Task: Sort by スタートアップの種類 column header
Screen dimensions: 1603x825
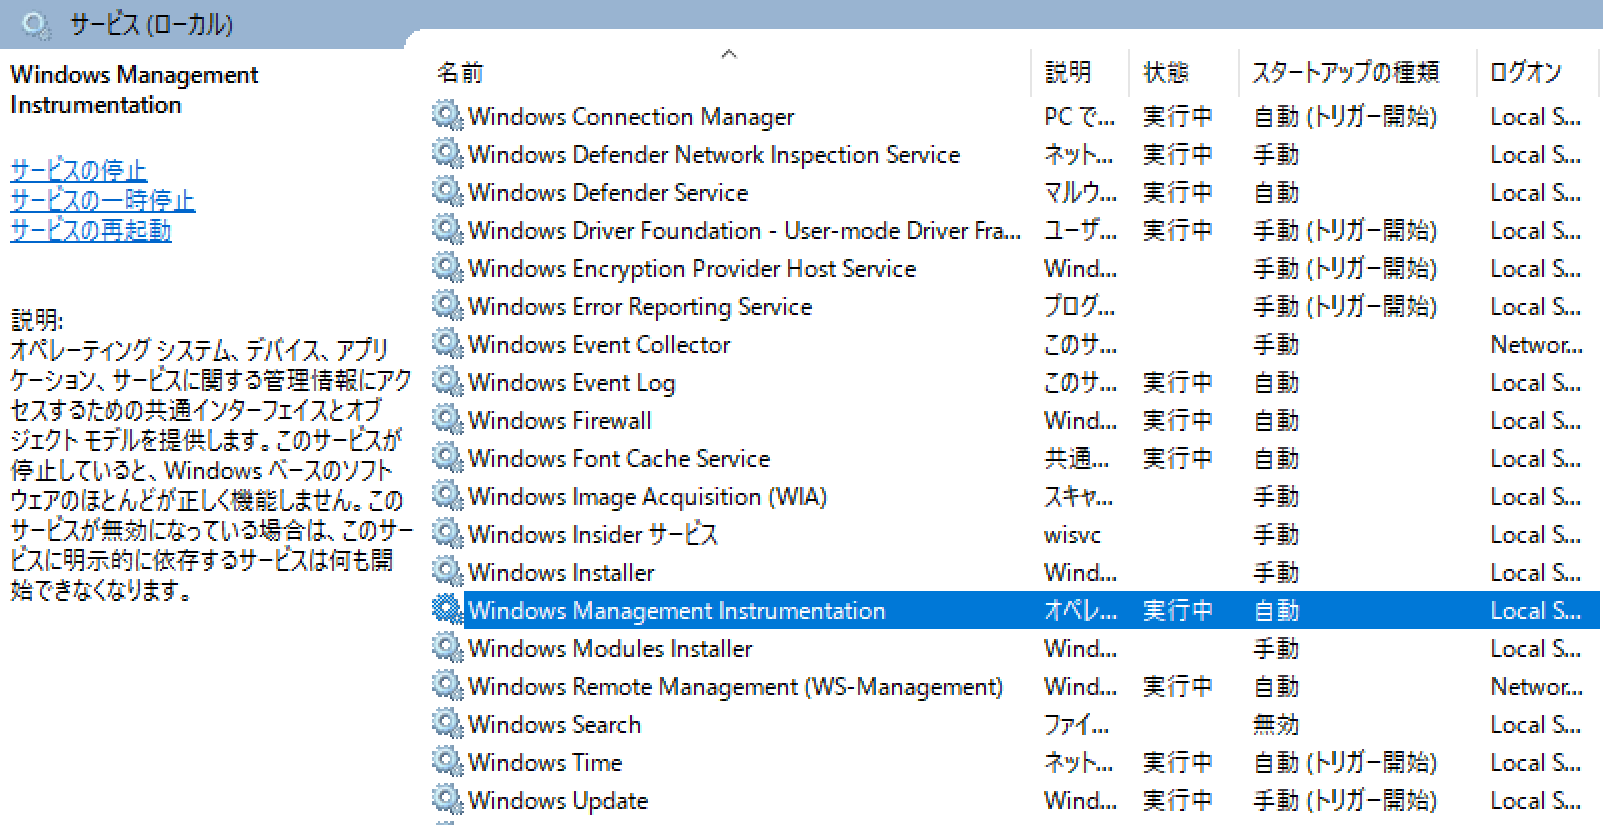Action: pyautogui.click(x=1345, y=72)
